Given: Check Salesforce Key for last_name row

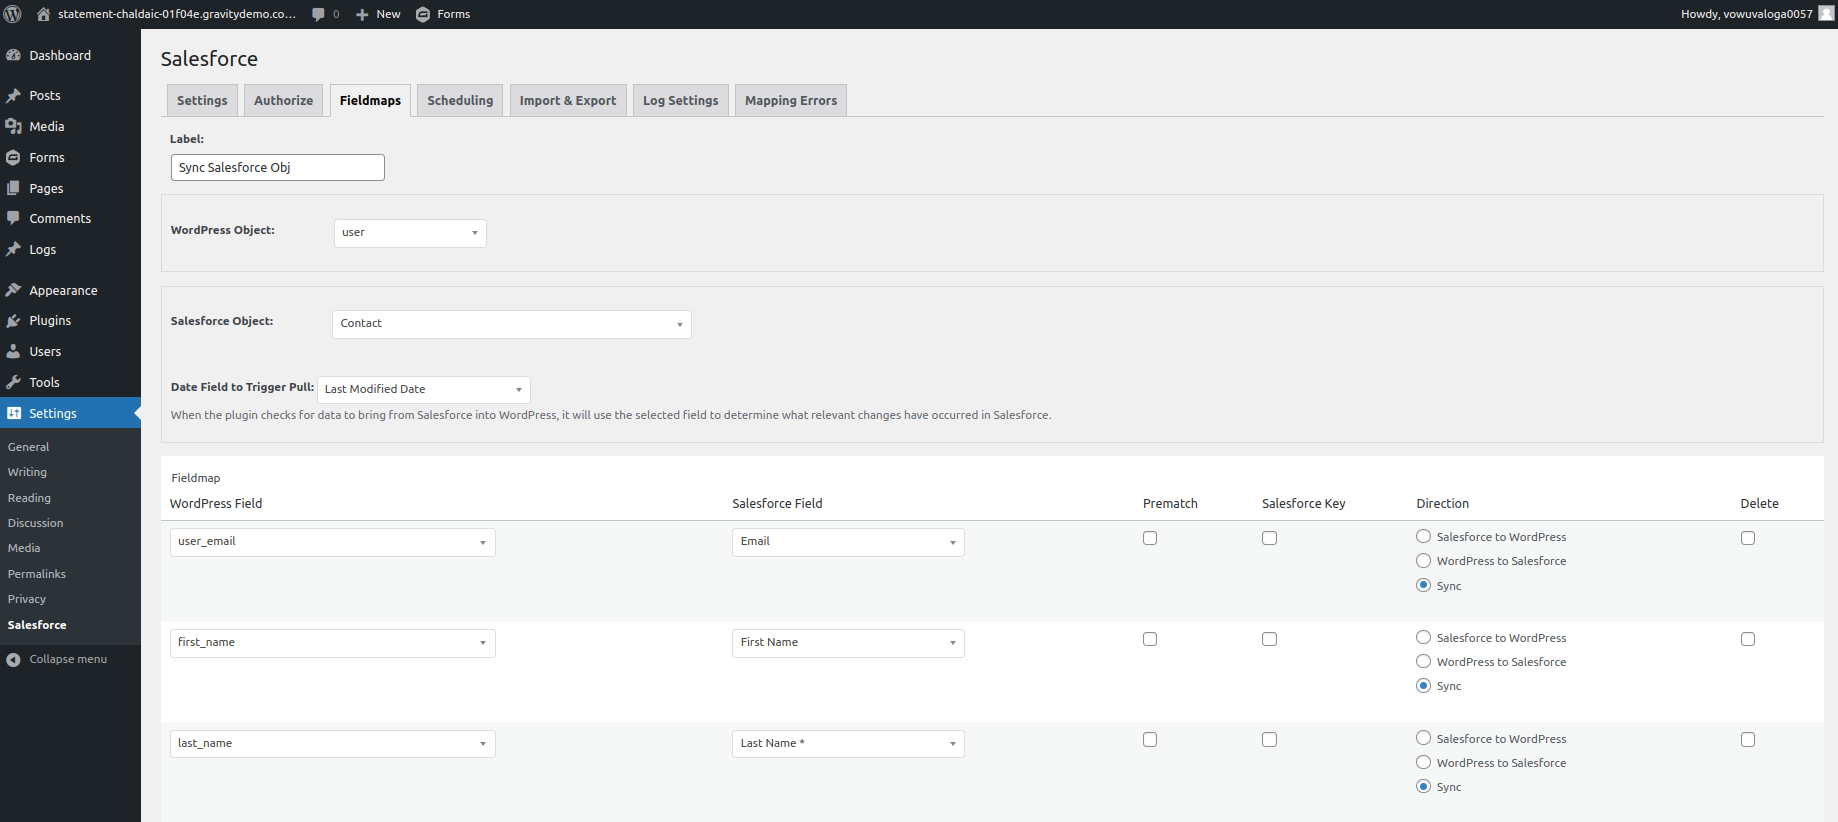Looking at the screenshot, I should point(1269,740).
